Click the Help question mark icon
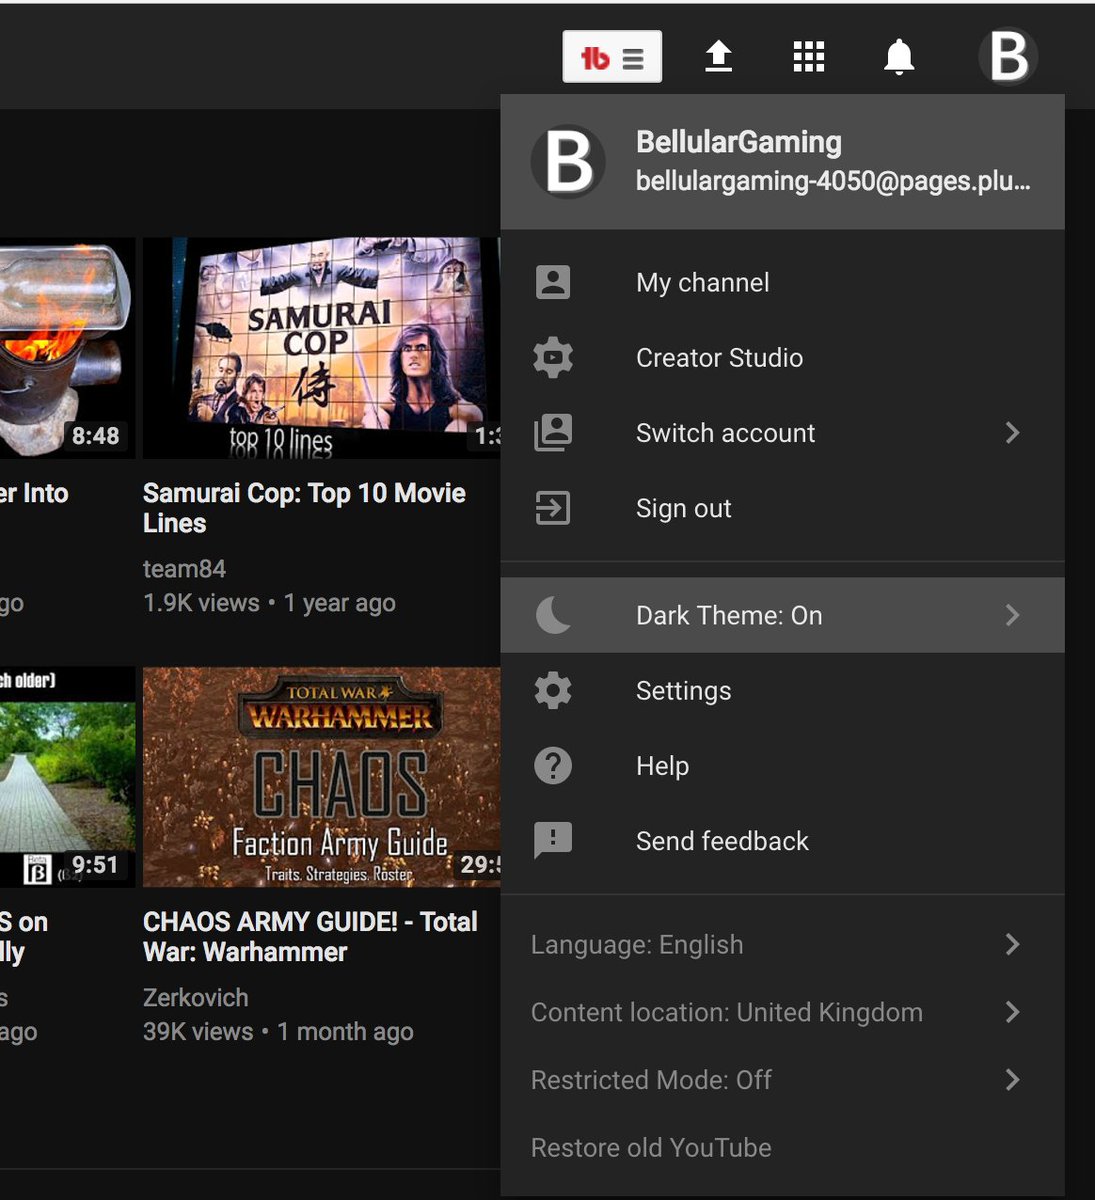 pos(553,766)
